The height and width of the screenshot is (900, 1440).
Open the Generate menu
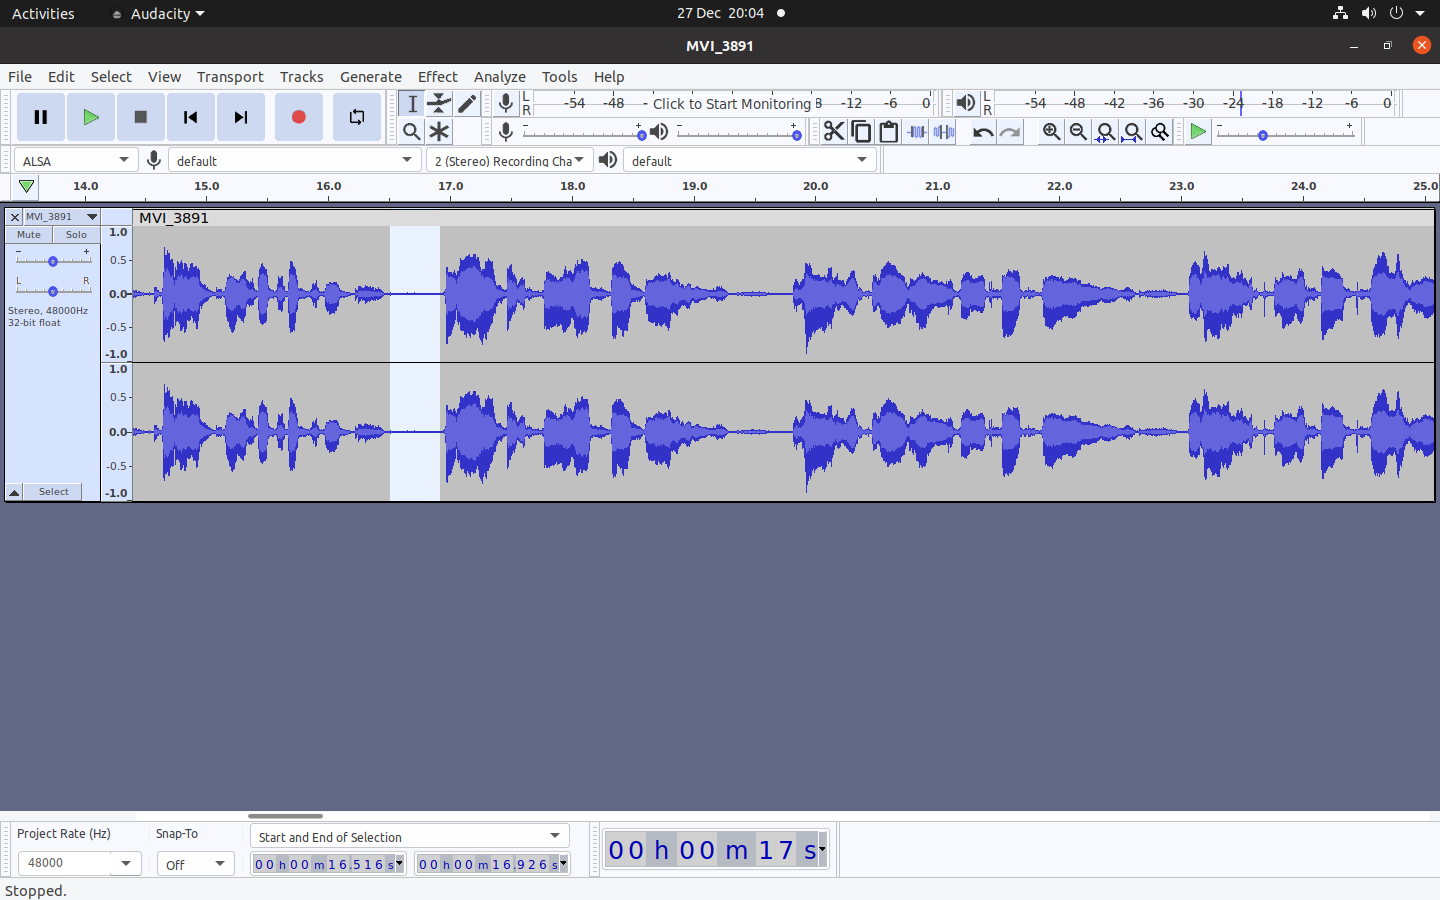[x=370, y=77]
